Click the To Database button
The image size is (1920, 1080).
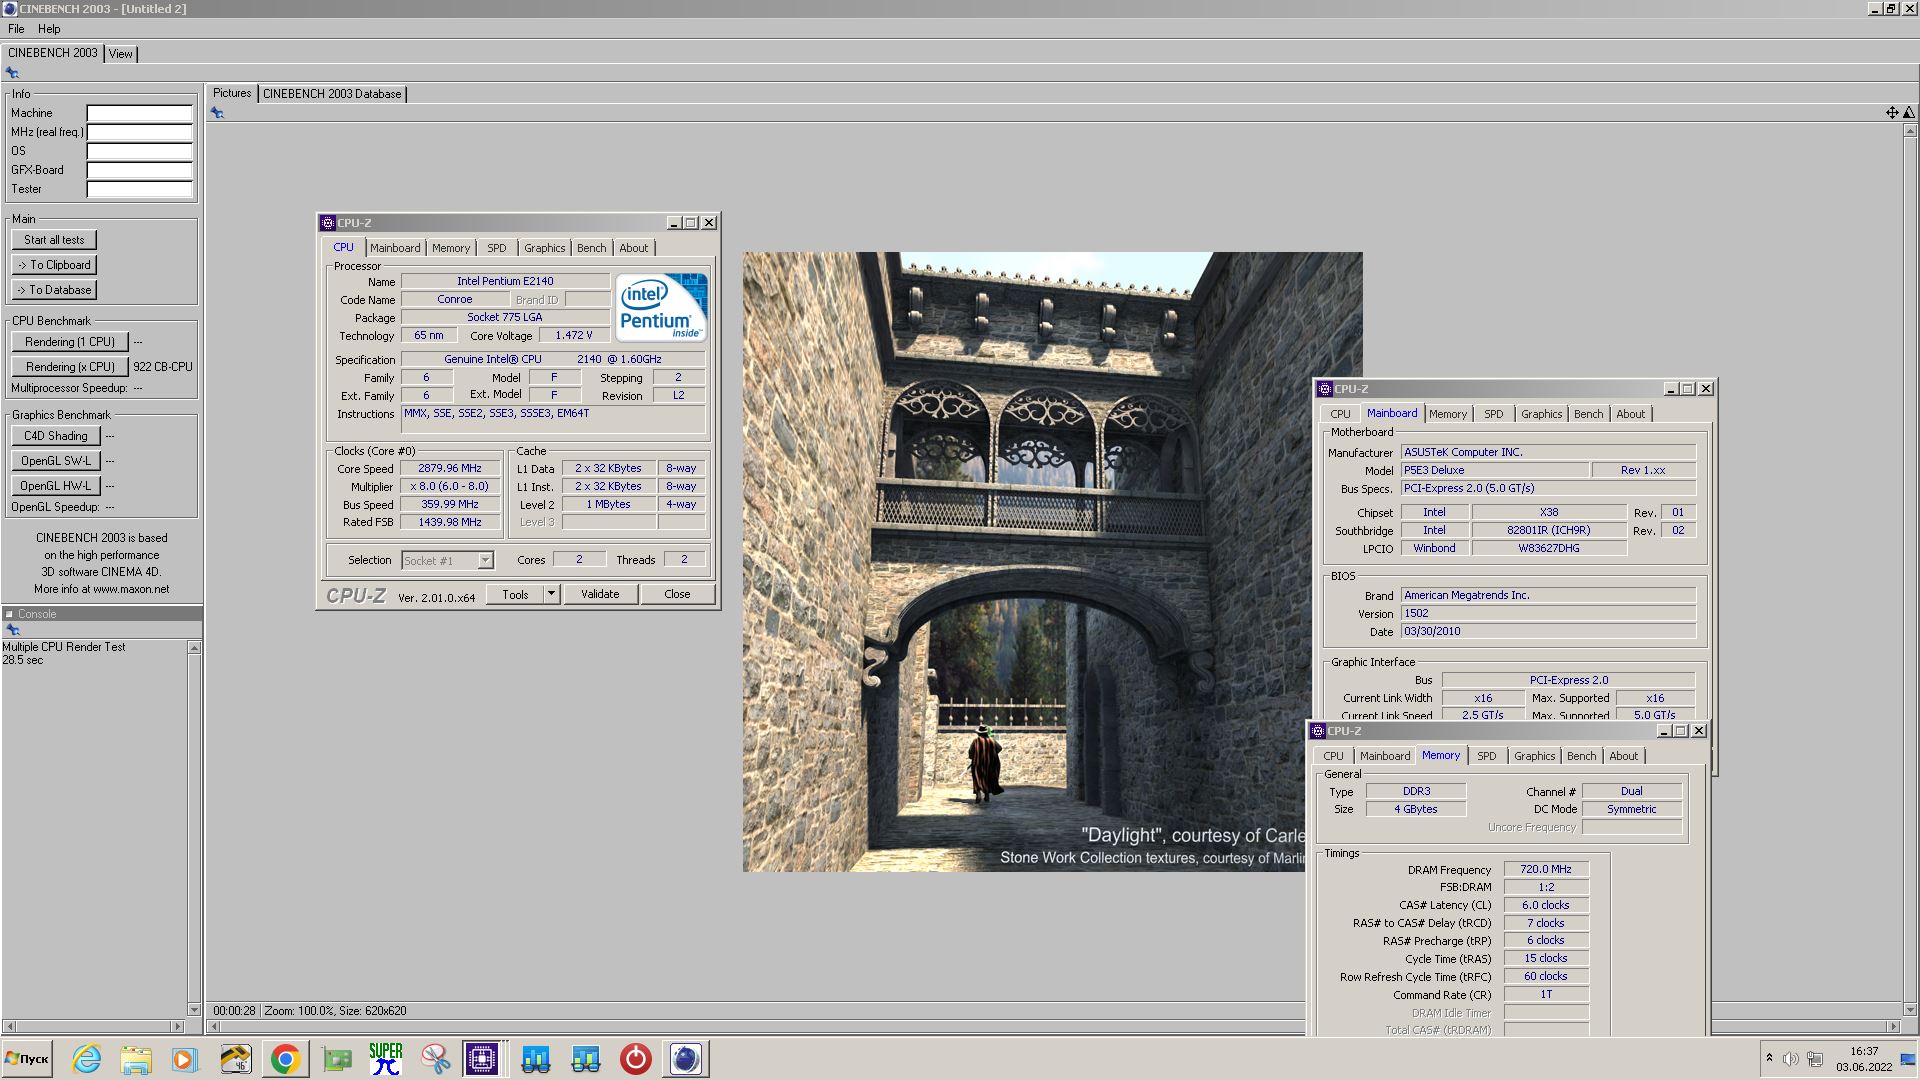54,290
